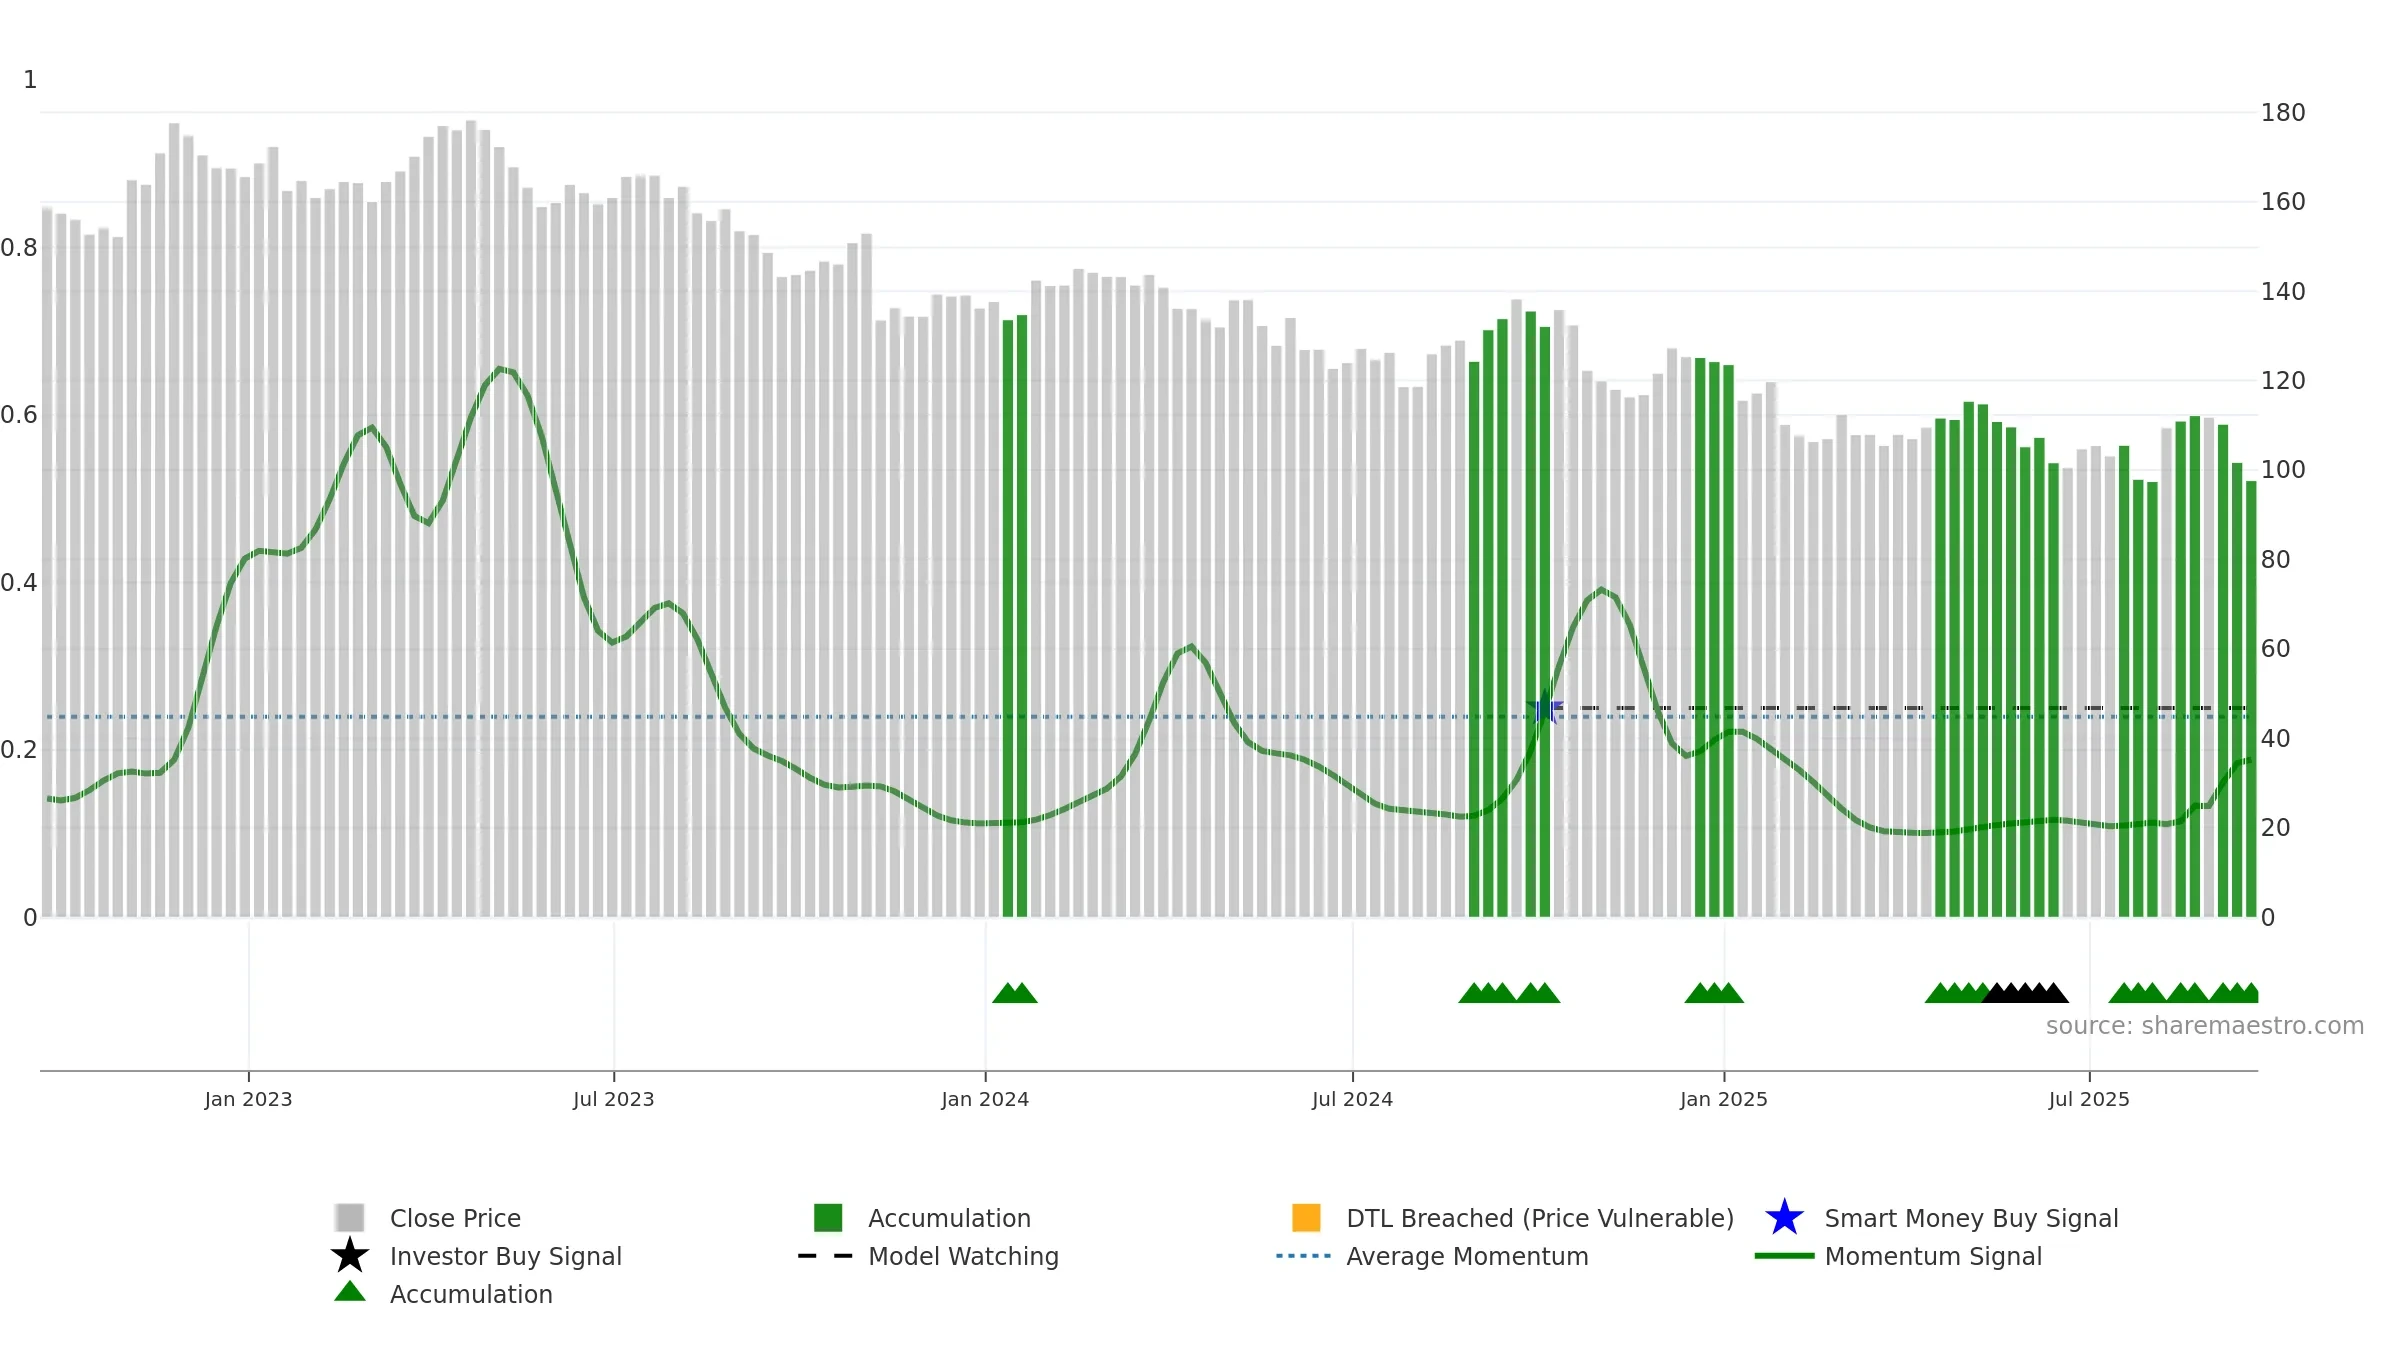Click the Model Watching dashed-line legend icon
This screenshot has height=1350, width=2400.
coord(825,1256)
